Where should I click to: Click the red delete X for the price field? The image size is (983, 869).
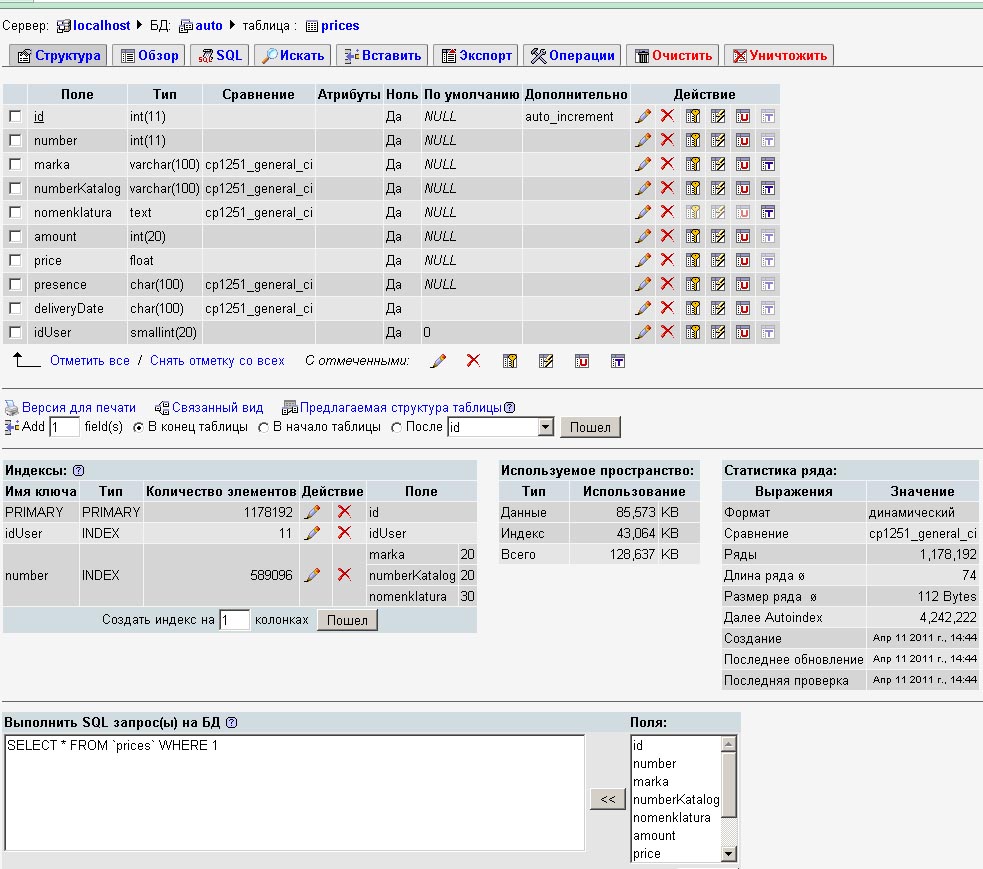pos(667,260)
